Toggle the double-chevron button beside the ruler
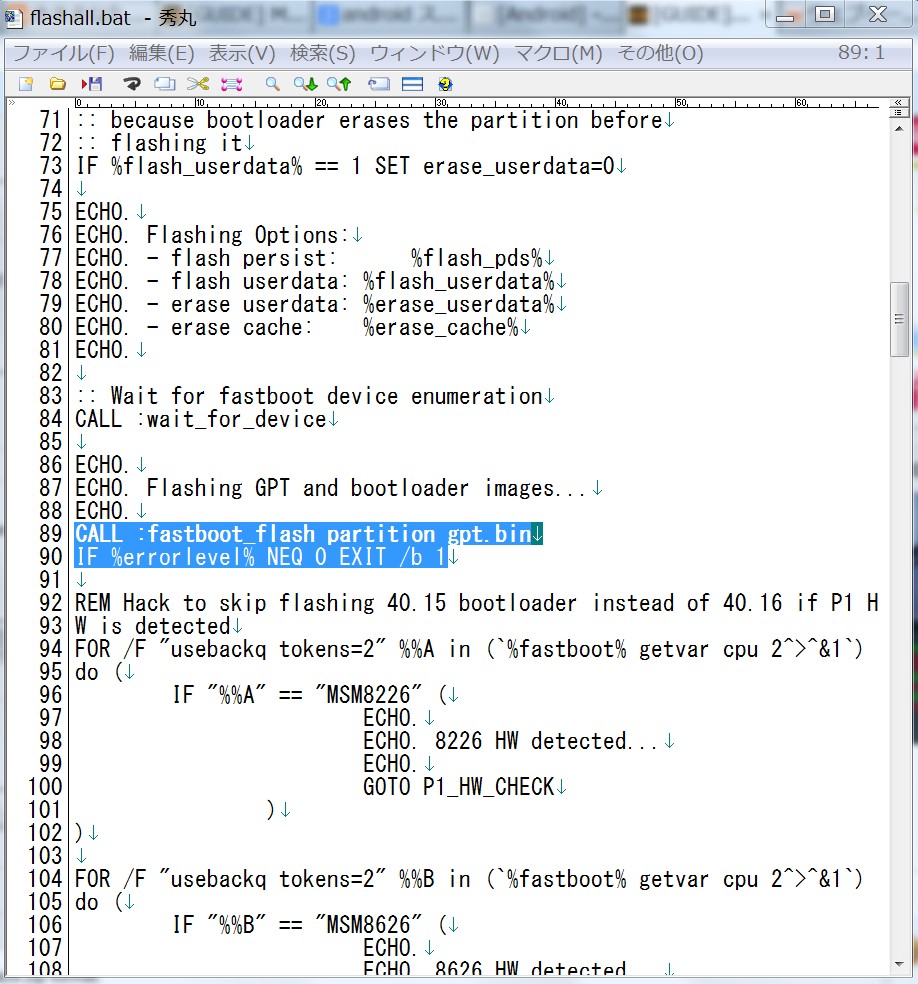918x984 pixels. (x=899, y=102)
